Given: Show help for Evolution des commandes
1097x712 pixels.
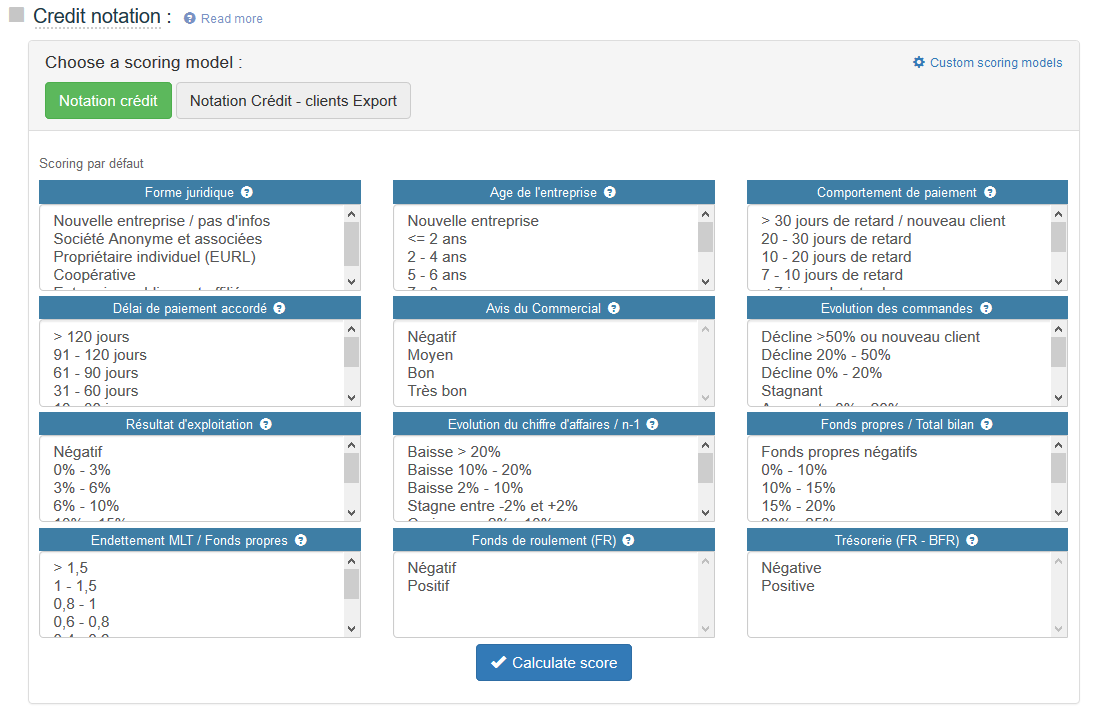Looking at the screenshot, I should [986, 309].
